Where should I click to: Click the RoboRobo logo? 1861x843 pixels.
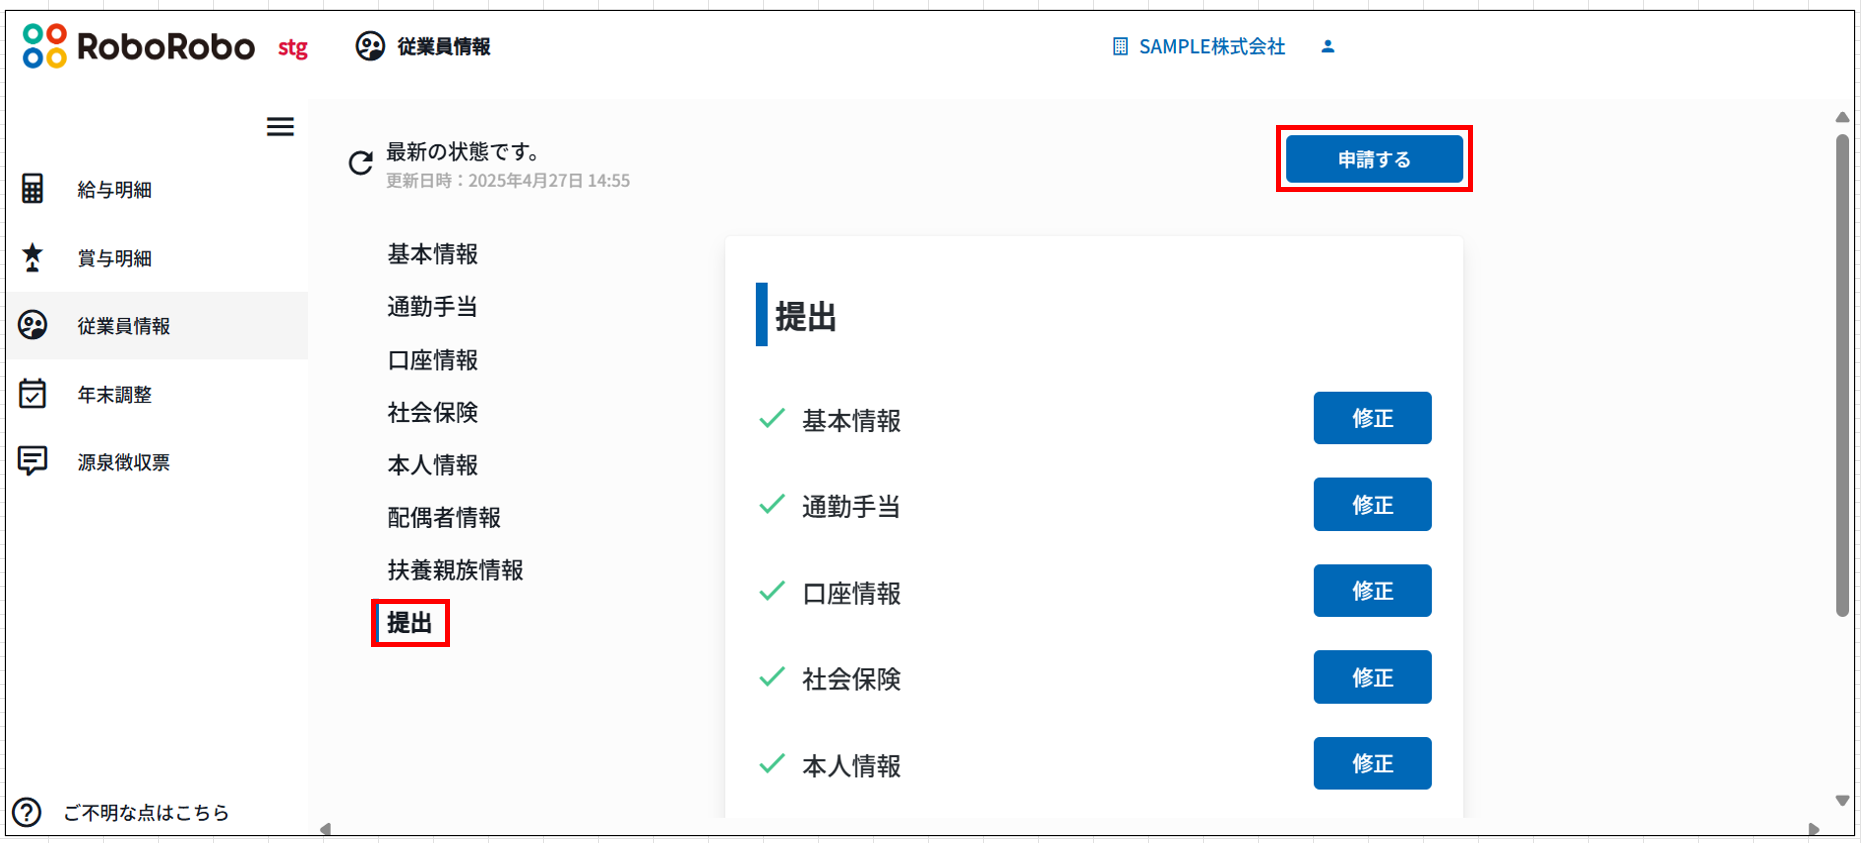[x=139, y=46]
